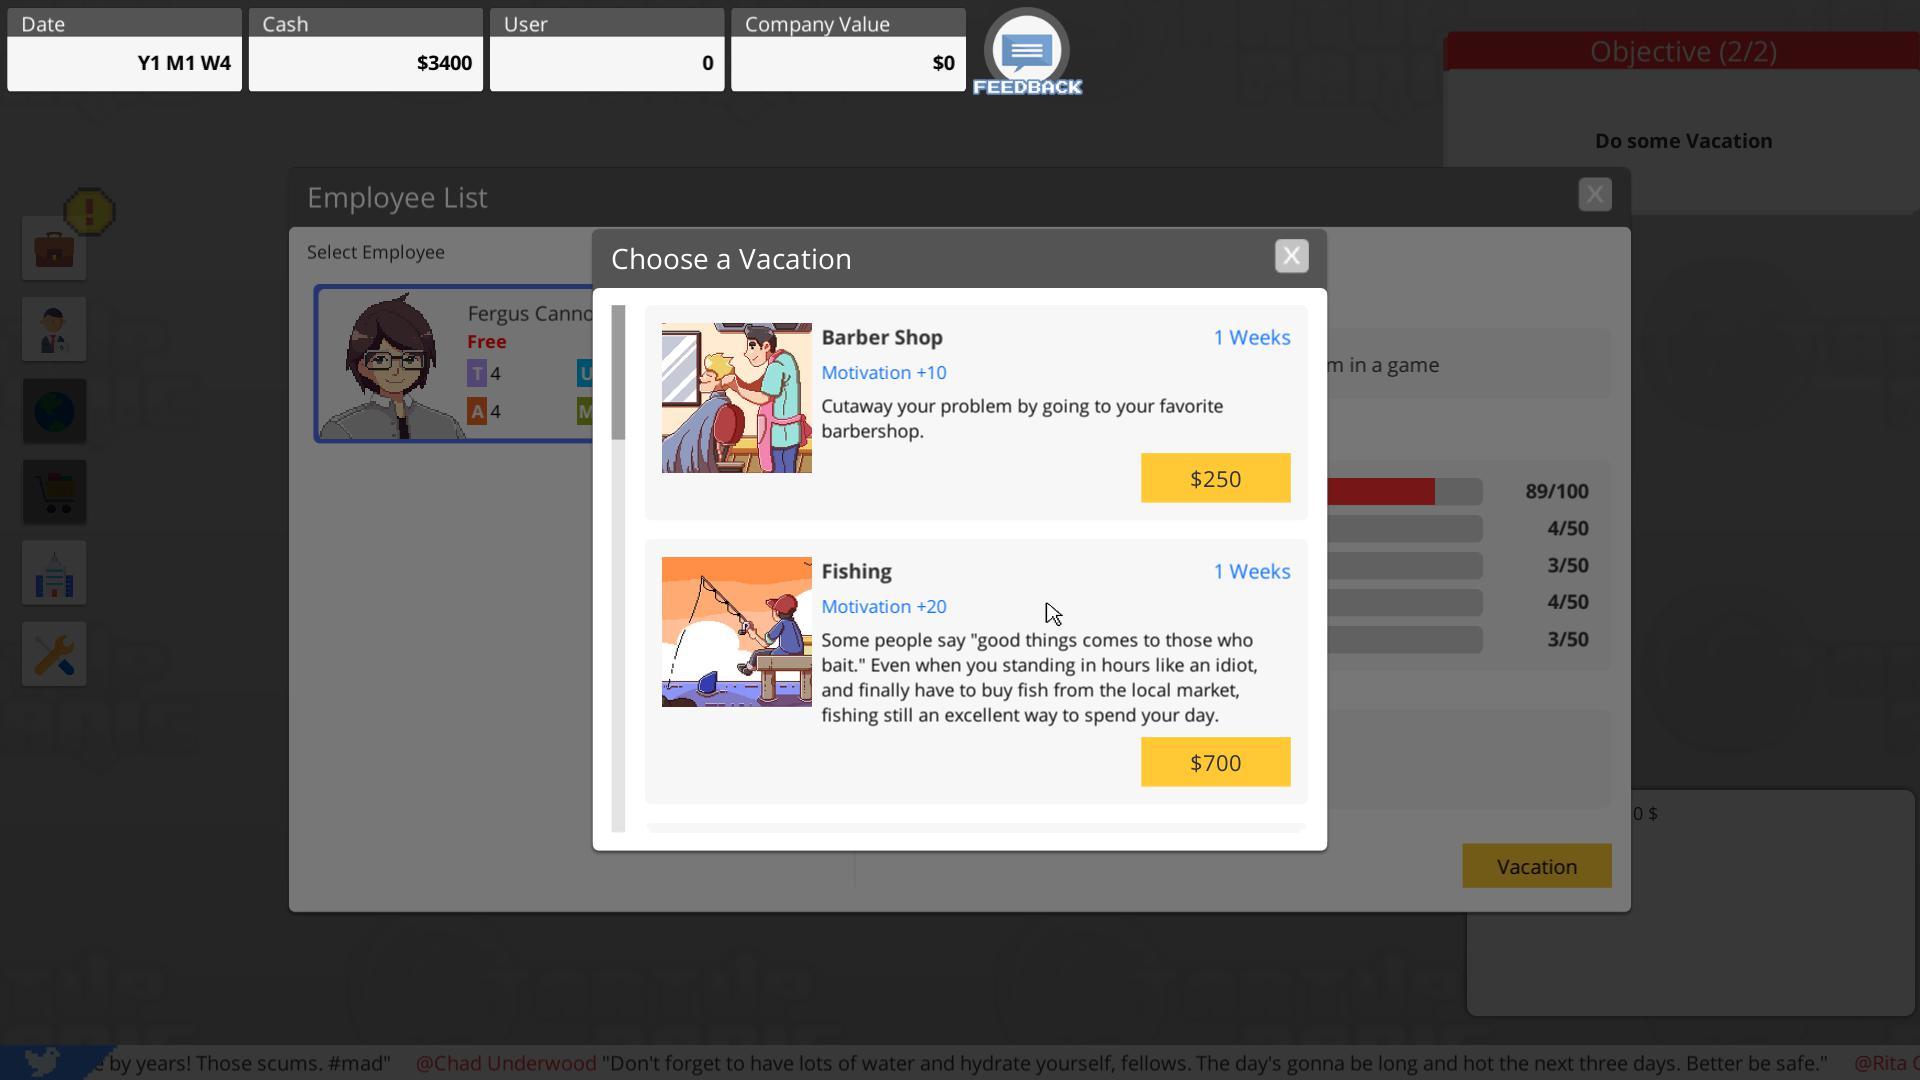
Task: Open the employee management sidebar icon
Action: click(x=54, y=329)
